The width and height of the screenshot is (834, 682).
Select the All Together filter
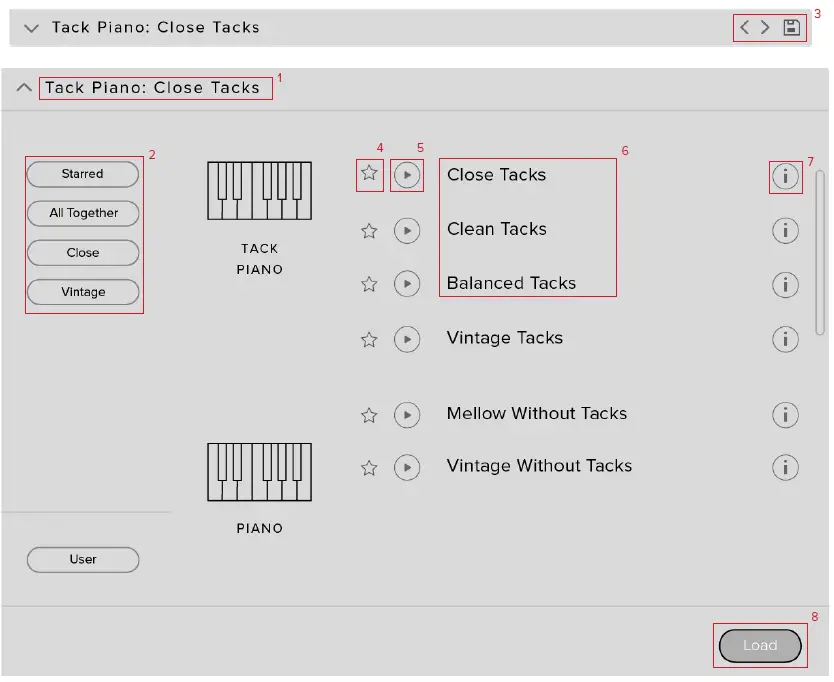click(83, 213)
